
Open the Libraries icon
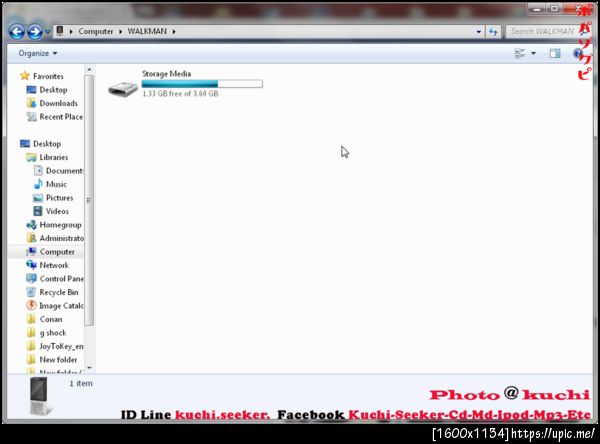[31, 157]
